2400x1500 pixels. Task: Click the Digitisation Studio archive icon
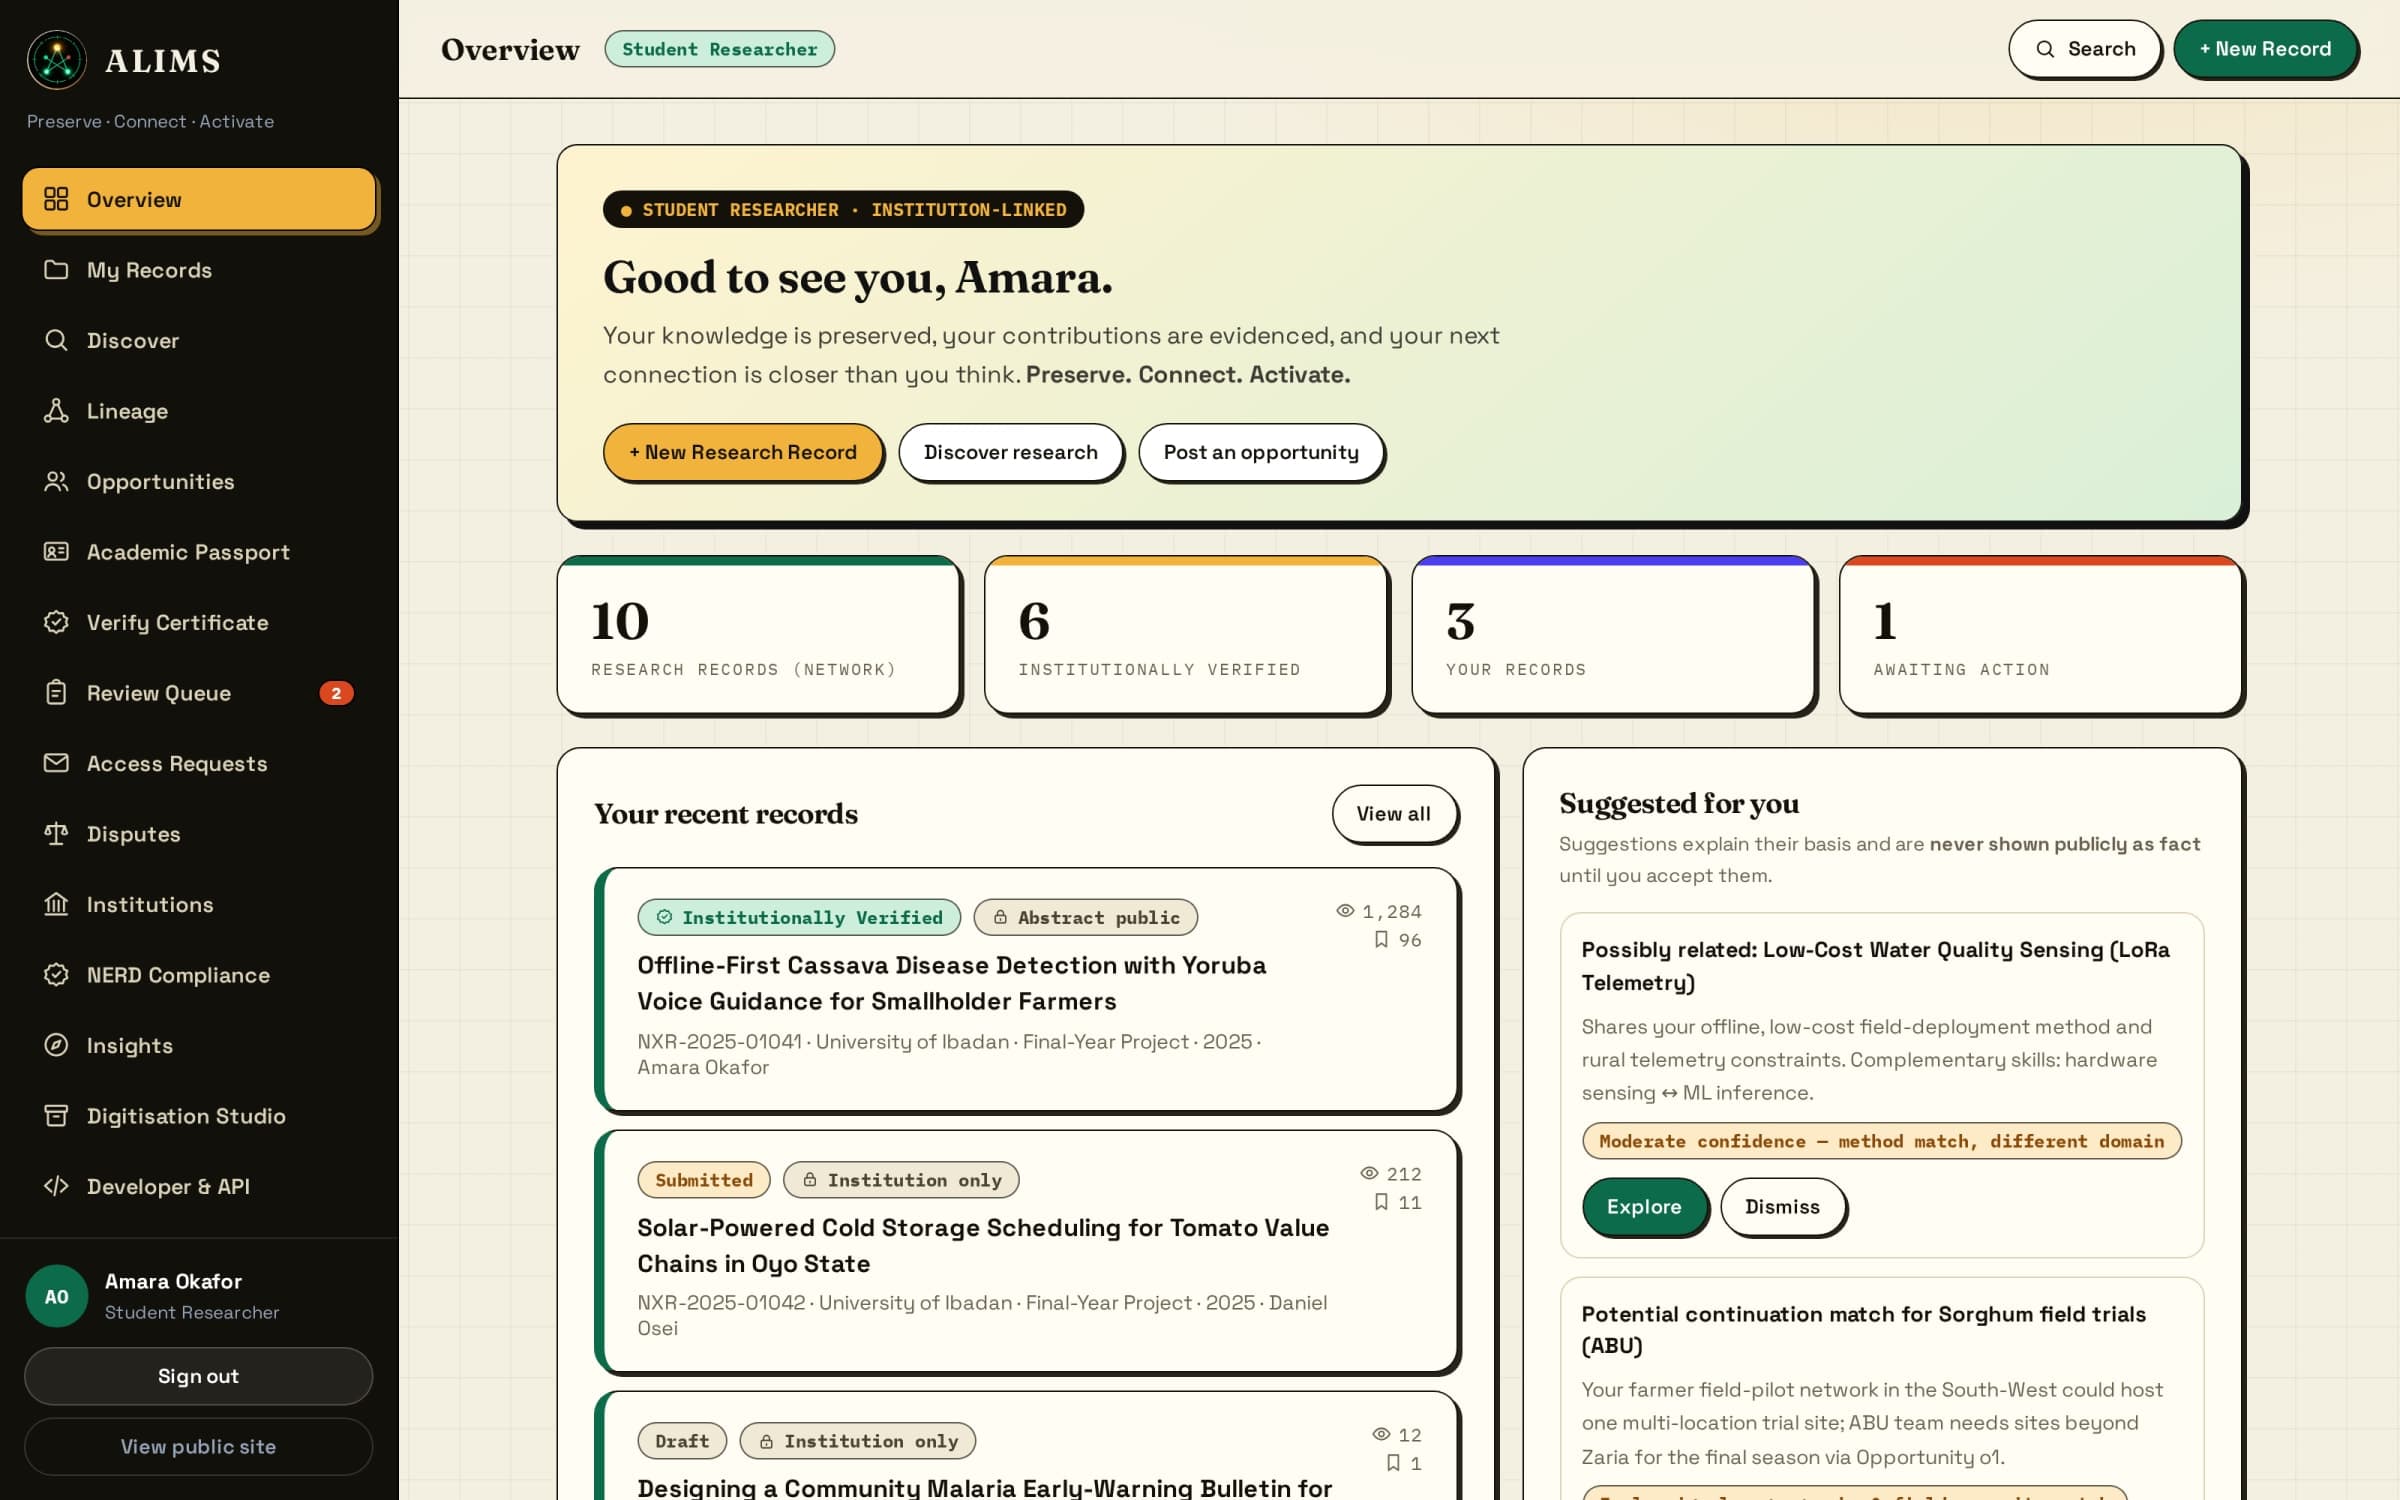[56, 1116]
